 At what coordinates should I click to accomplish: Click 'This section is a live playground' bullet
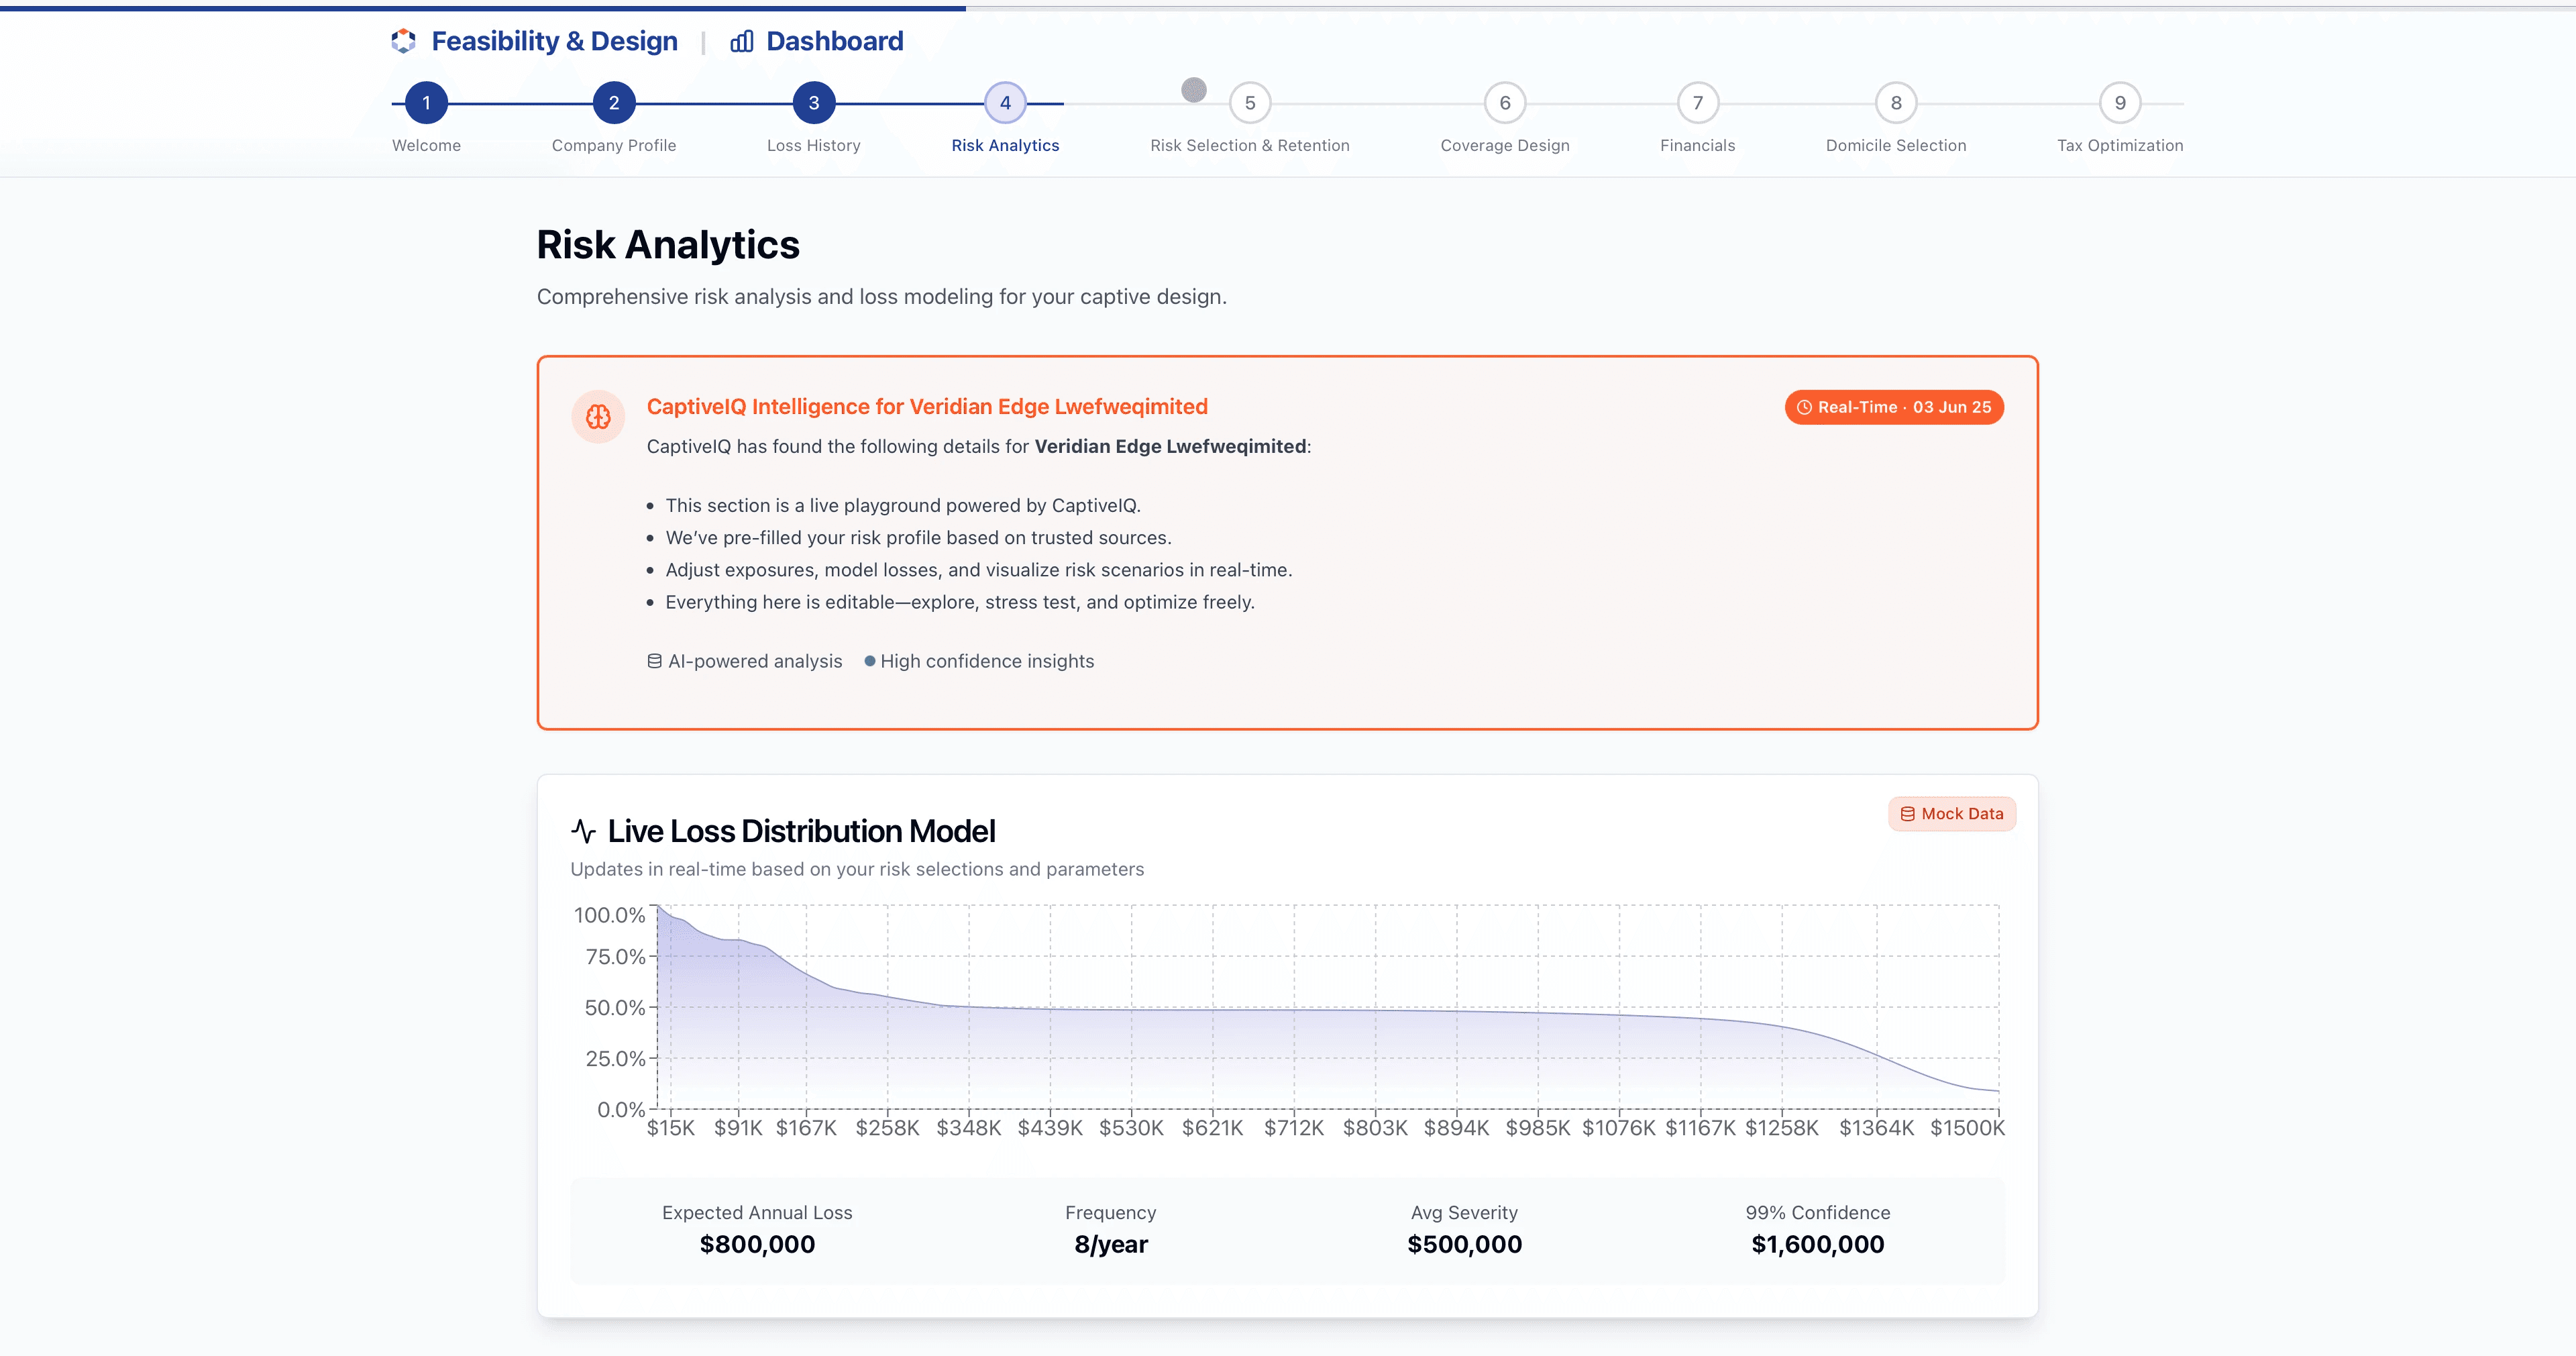pos(903,506)
